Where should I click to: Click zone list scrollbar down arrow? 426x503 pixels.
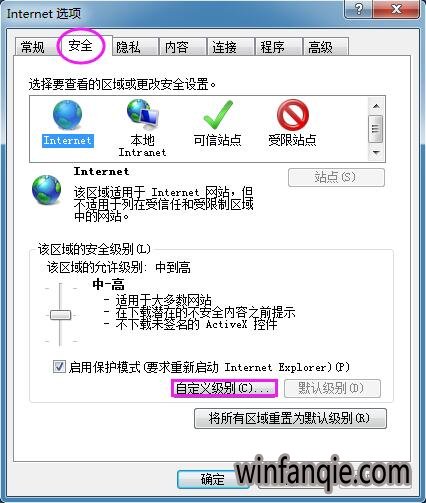click(376, 153)
